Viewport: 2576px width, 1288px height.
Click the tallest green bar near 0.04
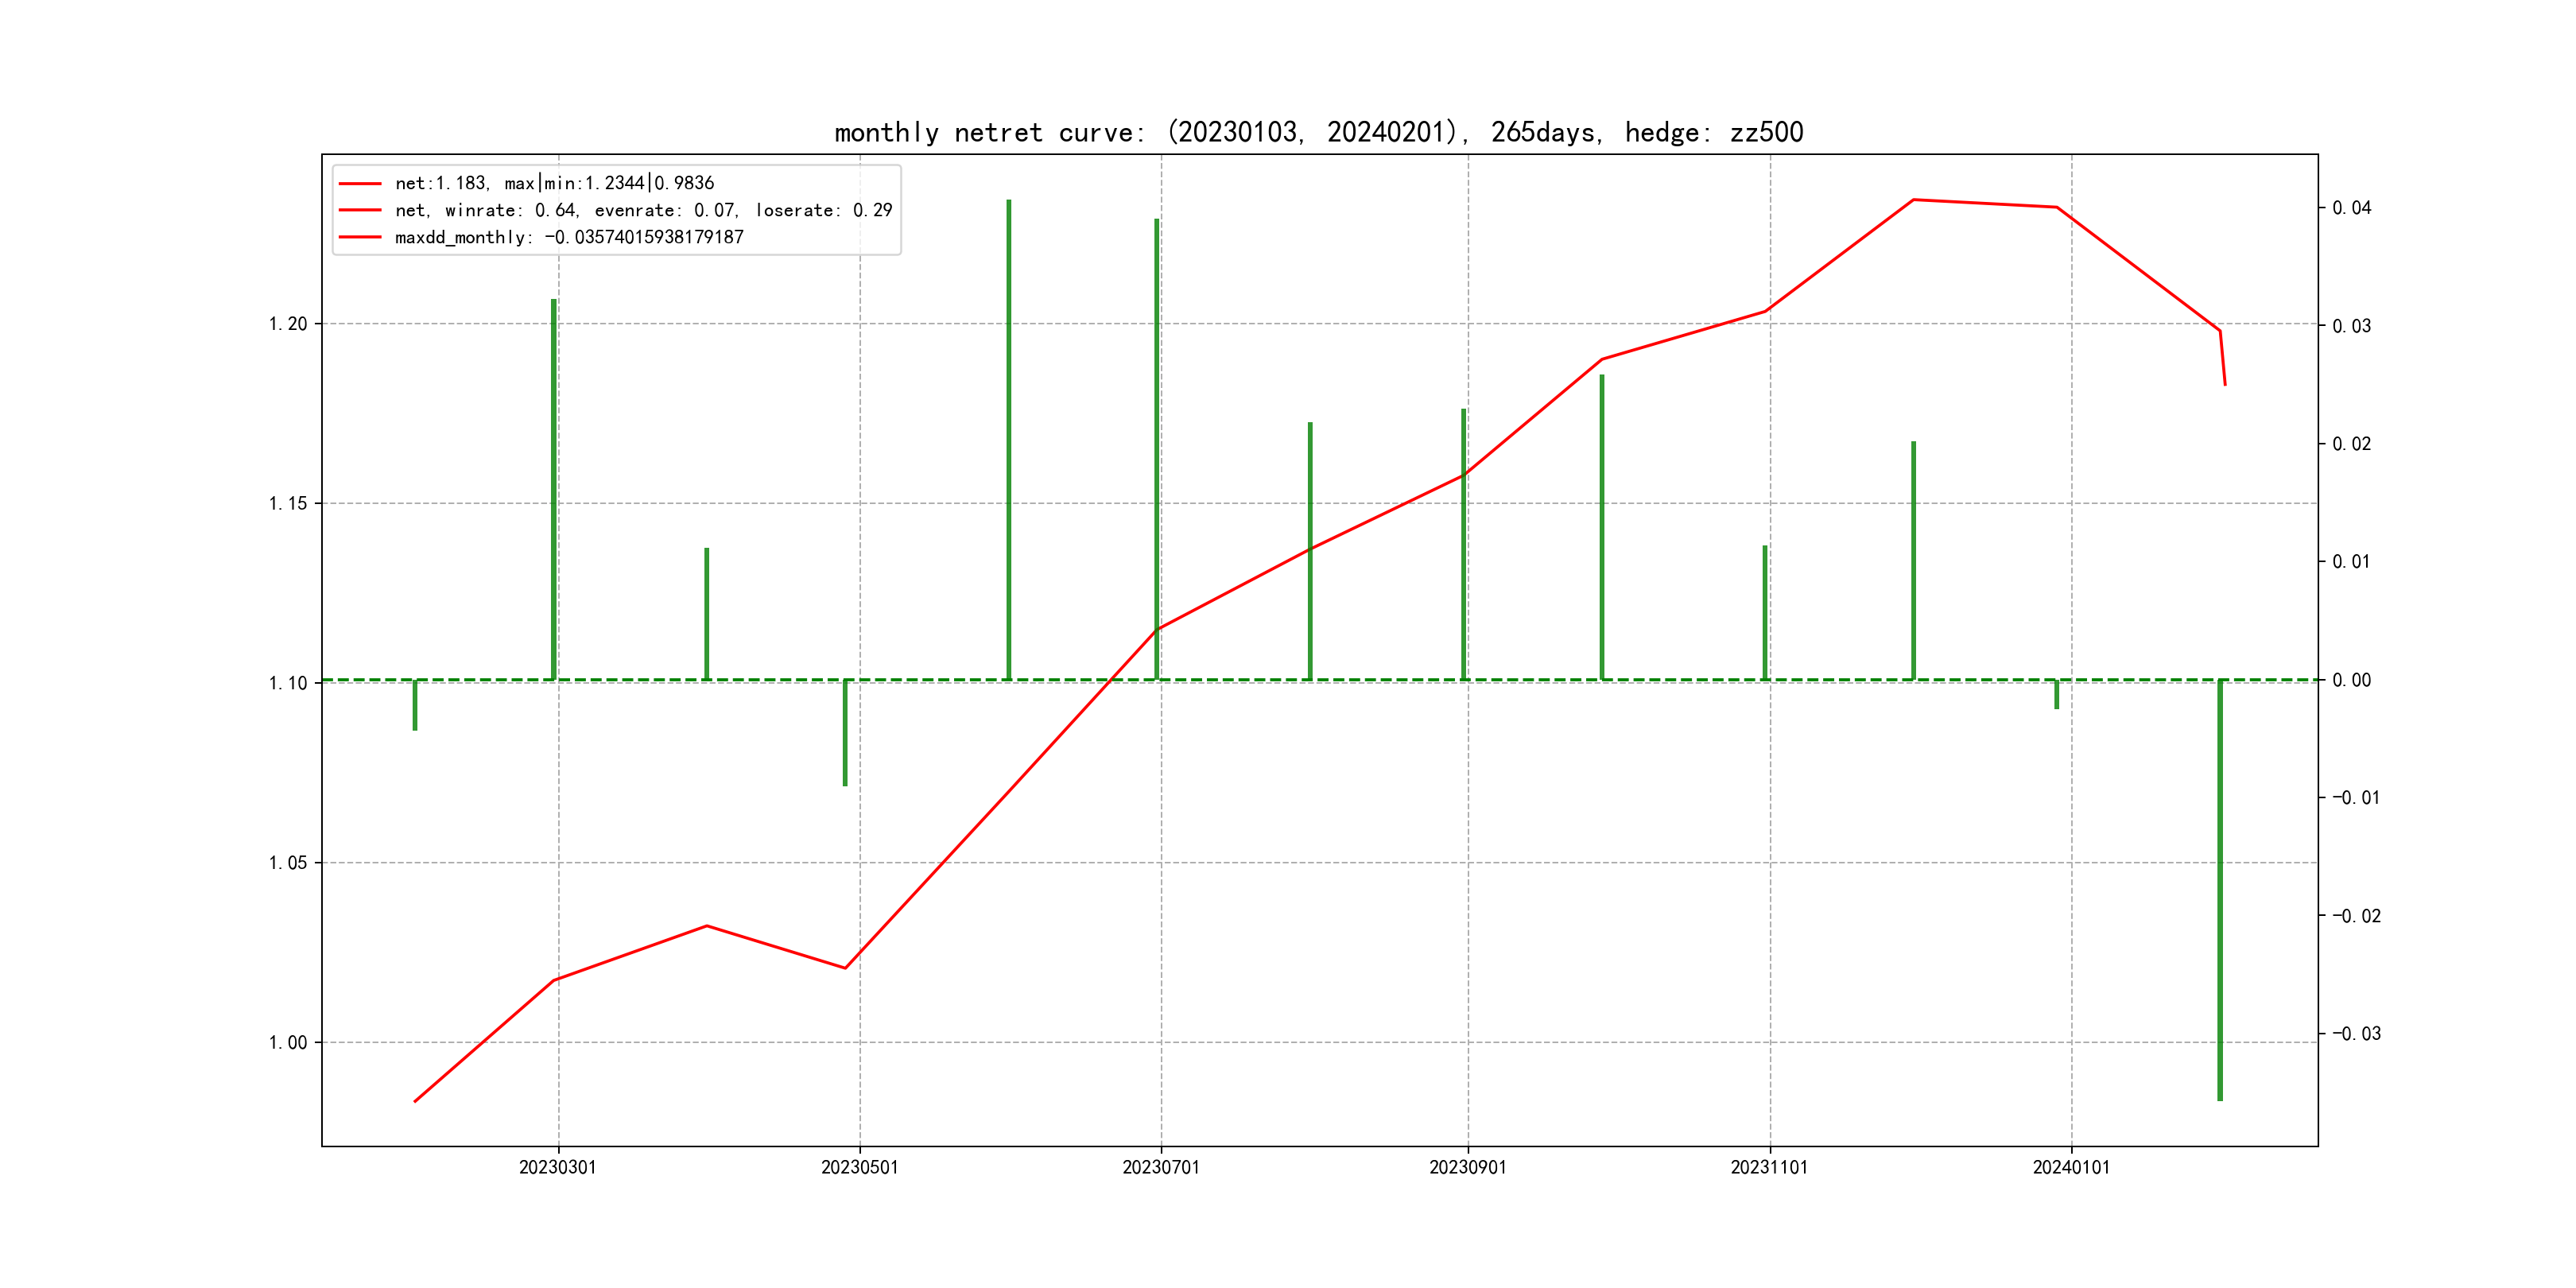[x=1009, y=440]
